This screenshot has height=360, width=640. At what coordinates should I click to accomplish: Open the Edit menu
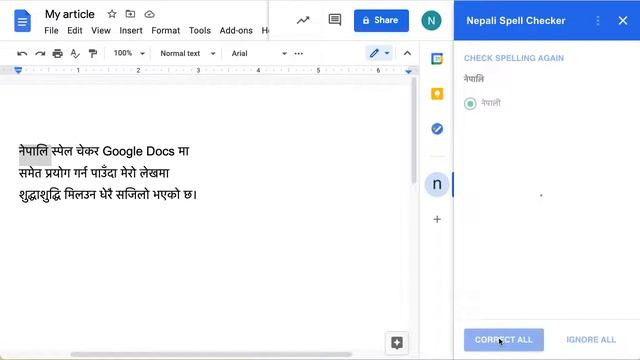pos(75,31)
